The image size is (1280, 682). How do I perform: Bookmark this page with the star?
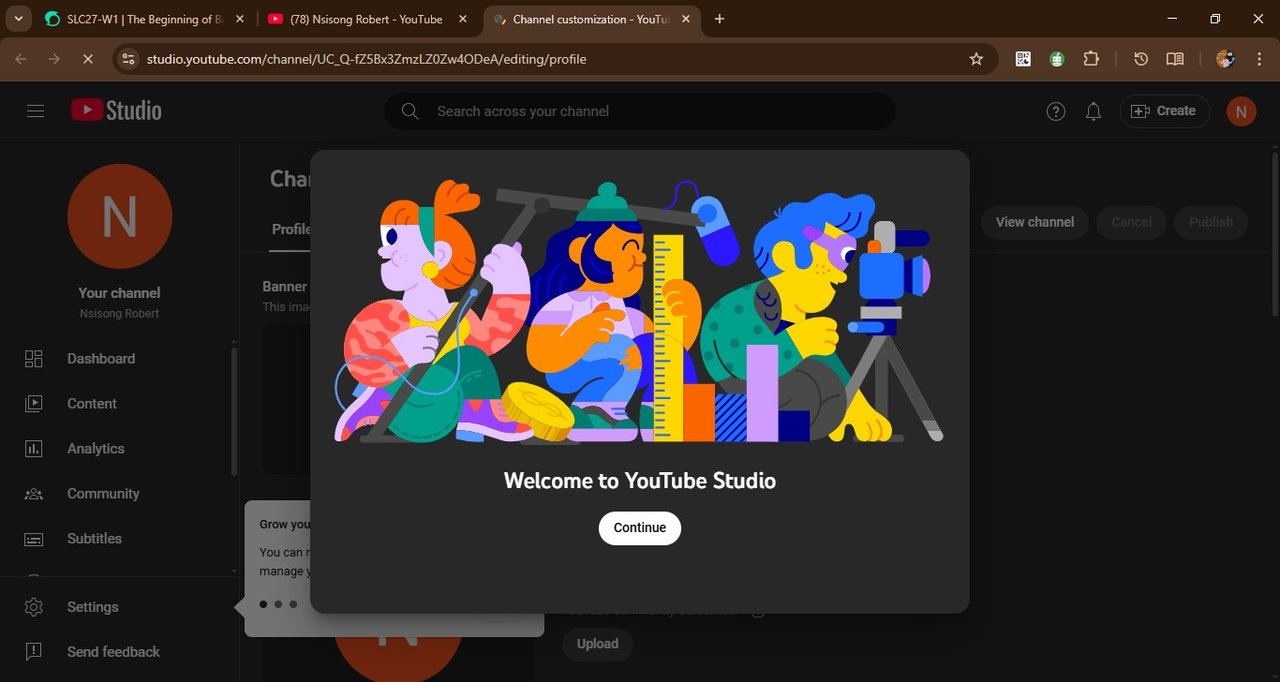tap(976, 59)
